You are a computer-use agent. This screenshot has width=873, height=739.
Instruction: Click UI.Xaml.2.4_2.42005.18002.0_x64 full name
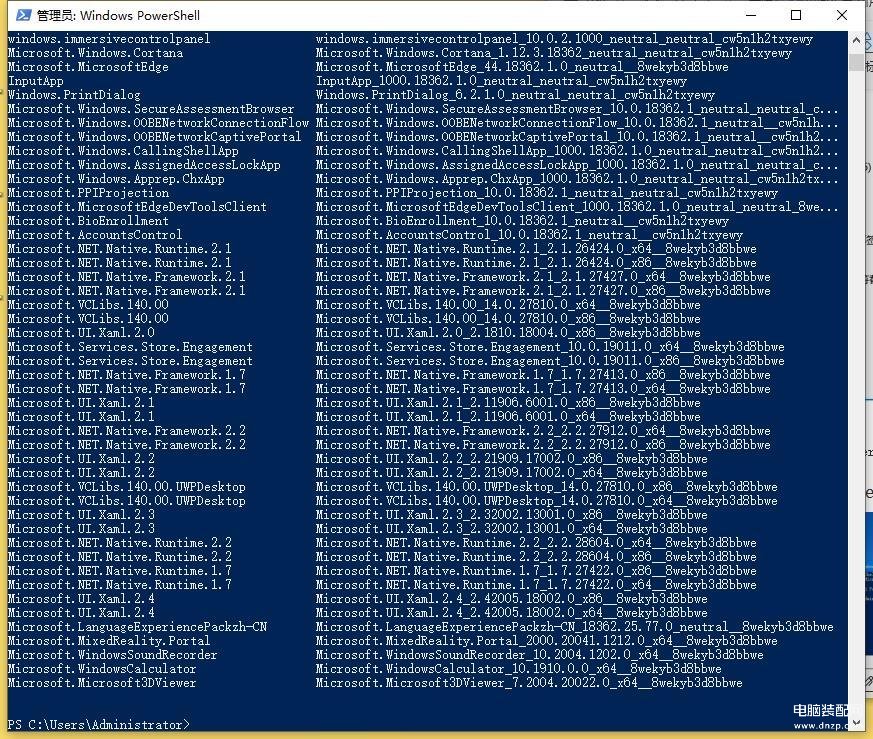[512, 613]
